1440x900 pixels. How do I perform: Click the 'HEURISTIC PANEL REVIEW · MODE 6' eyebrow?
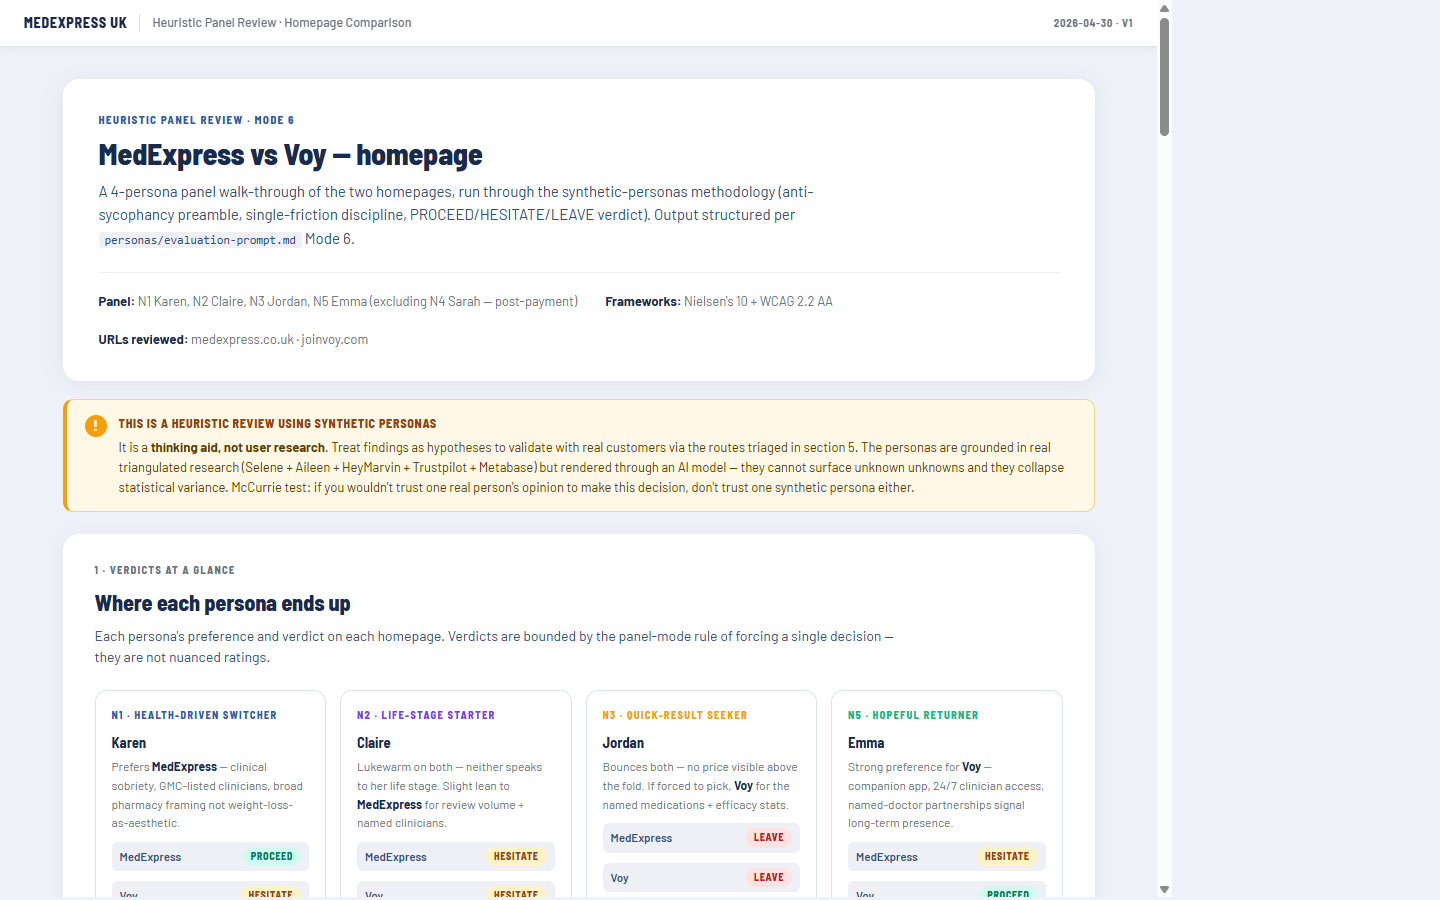pyautogui.click(x=196, y=120)
